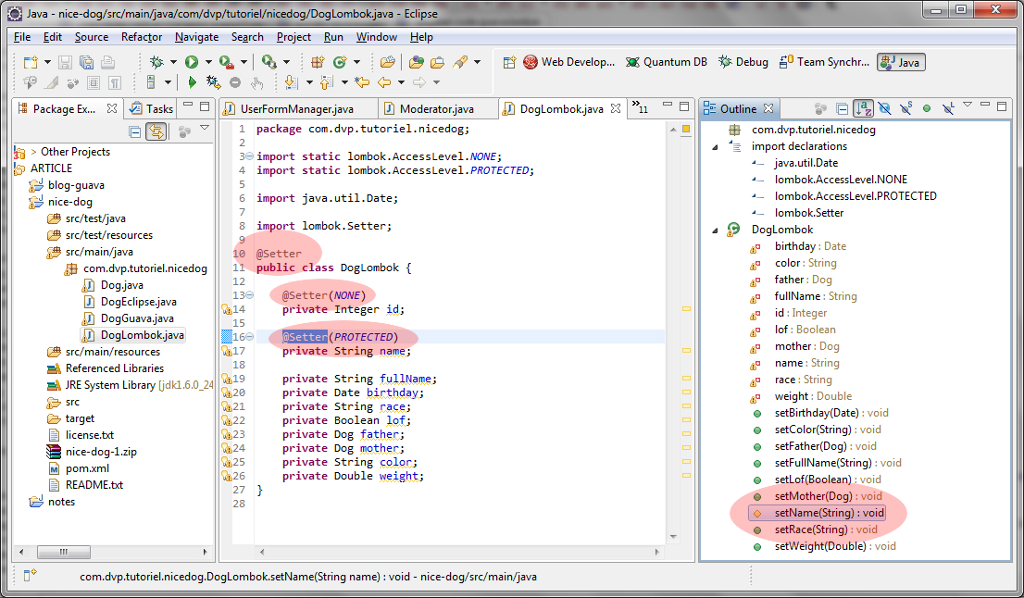Toggle Link with Editor in Package Explorer

coord(156,131)
